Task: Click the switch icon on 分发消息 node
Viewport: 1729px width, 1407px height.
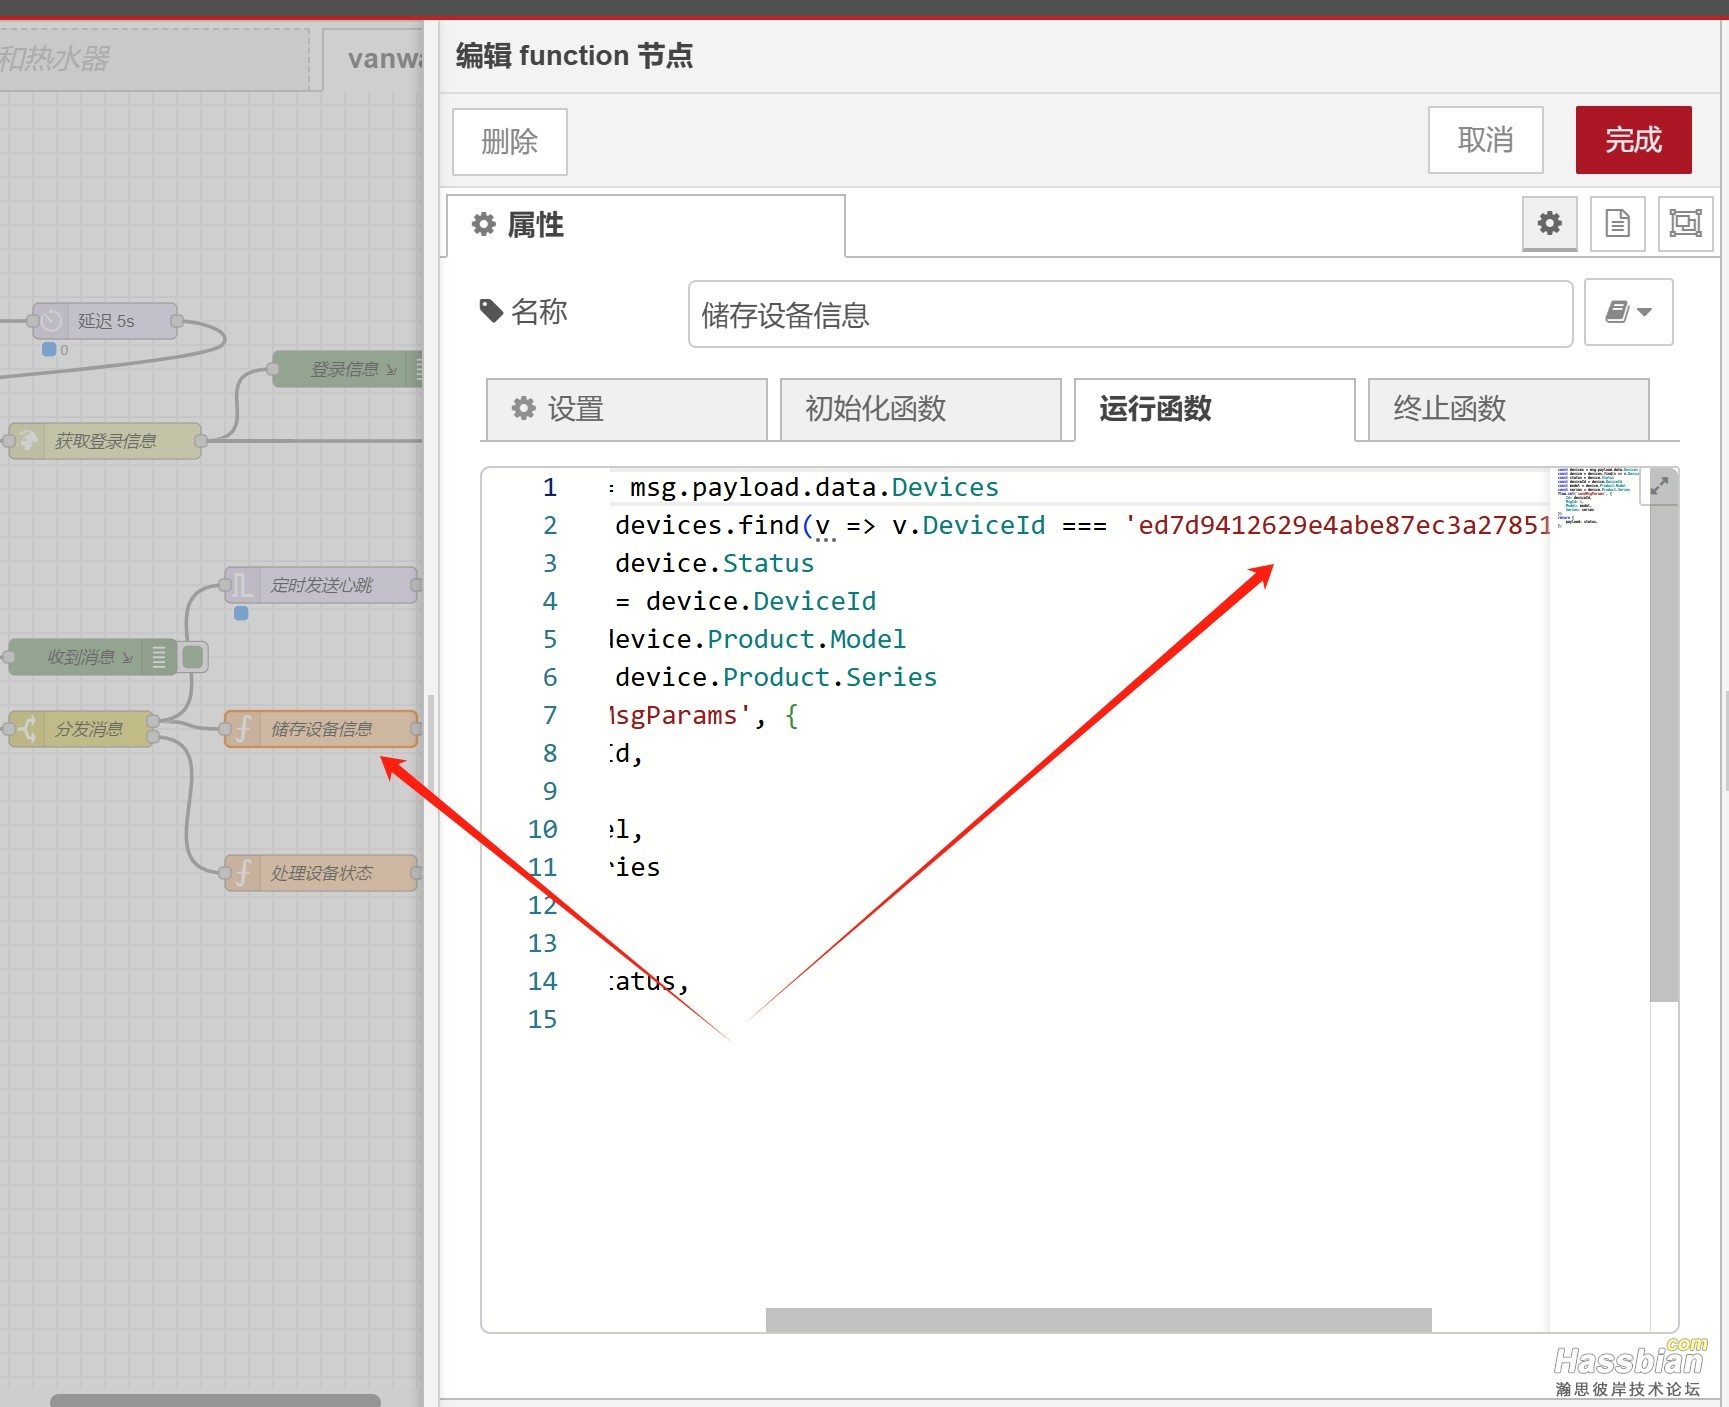Action: pos(27,729)
